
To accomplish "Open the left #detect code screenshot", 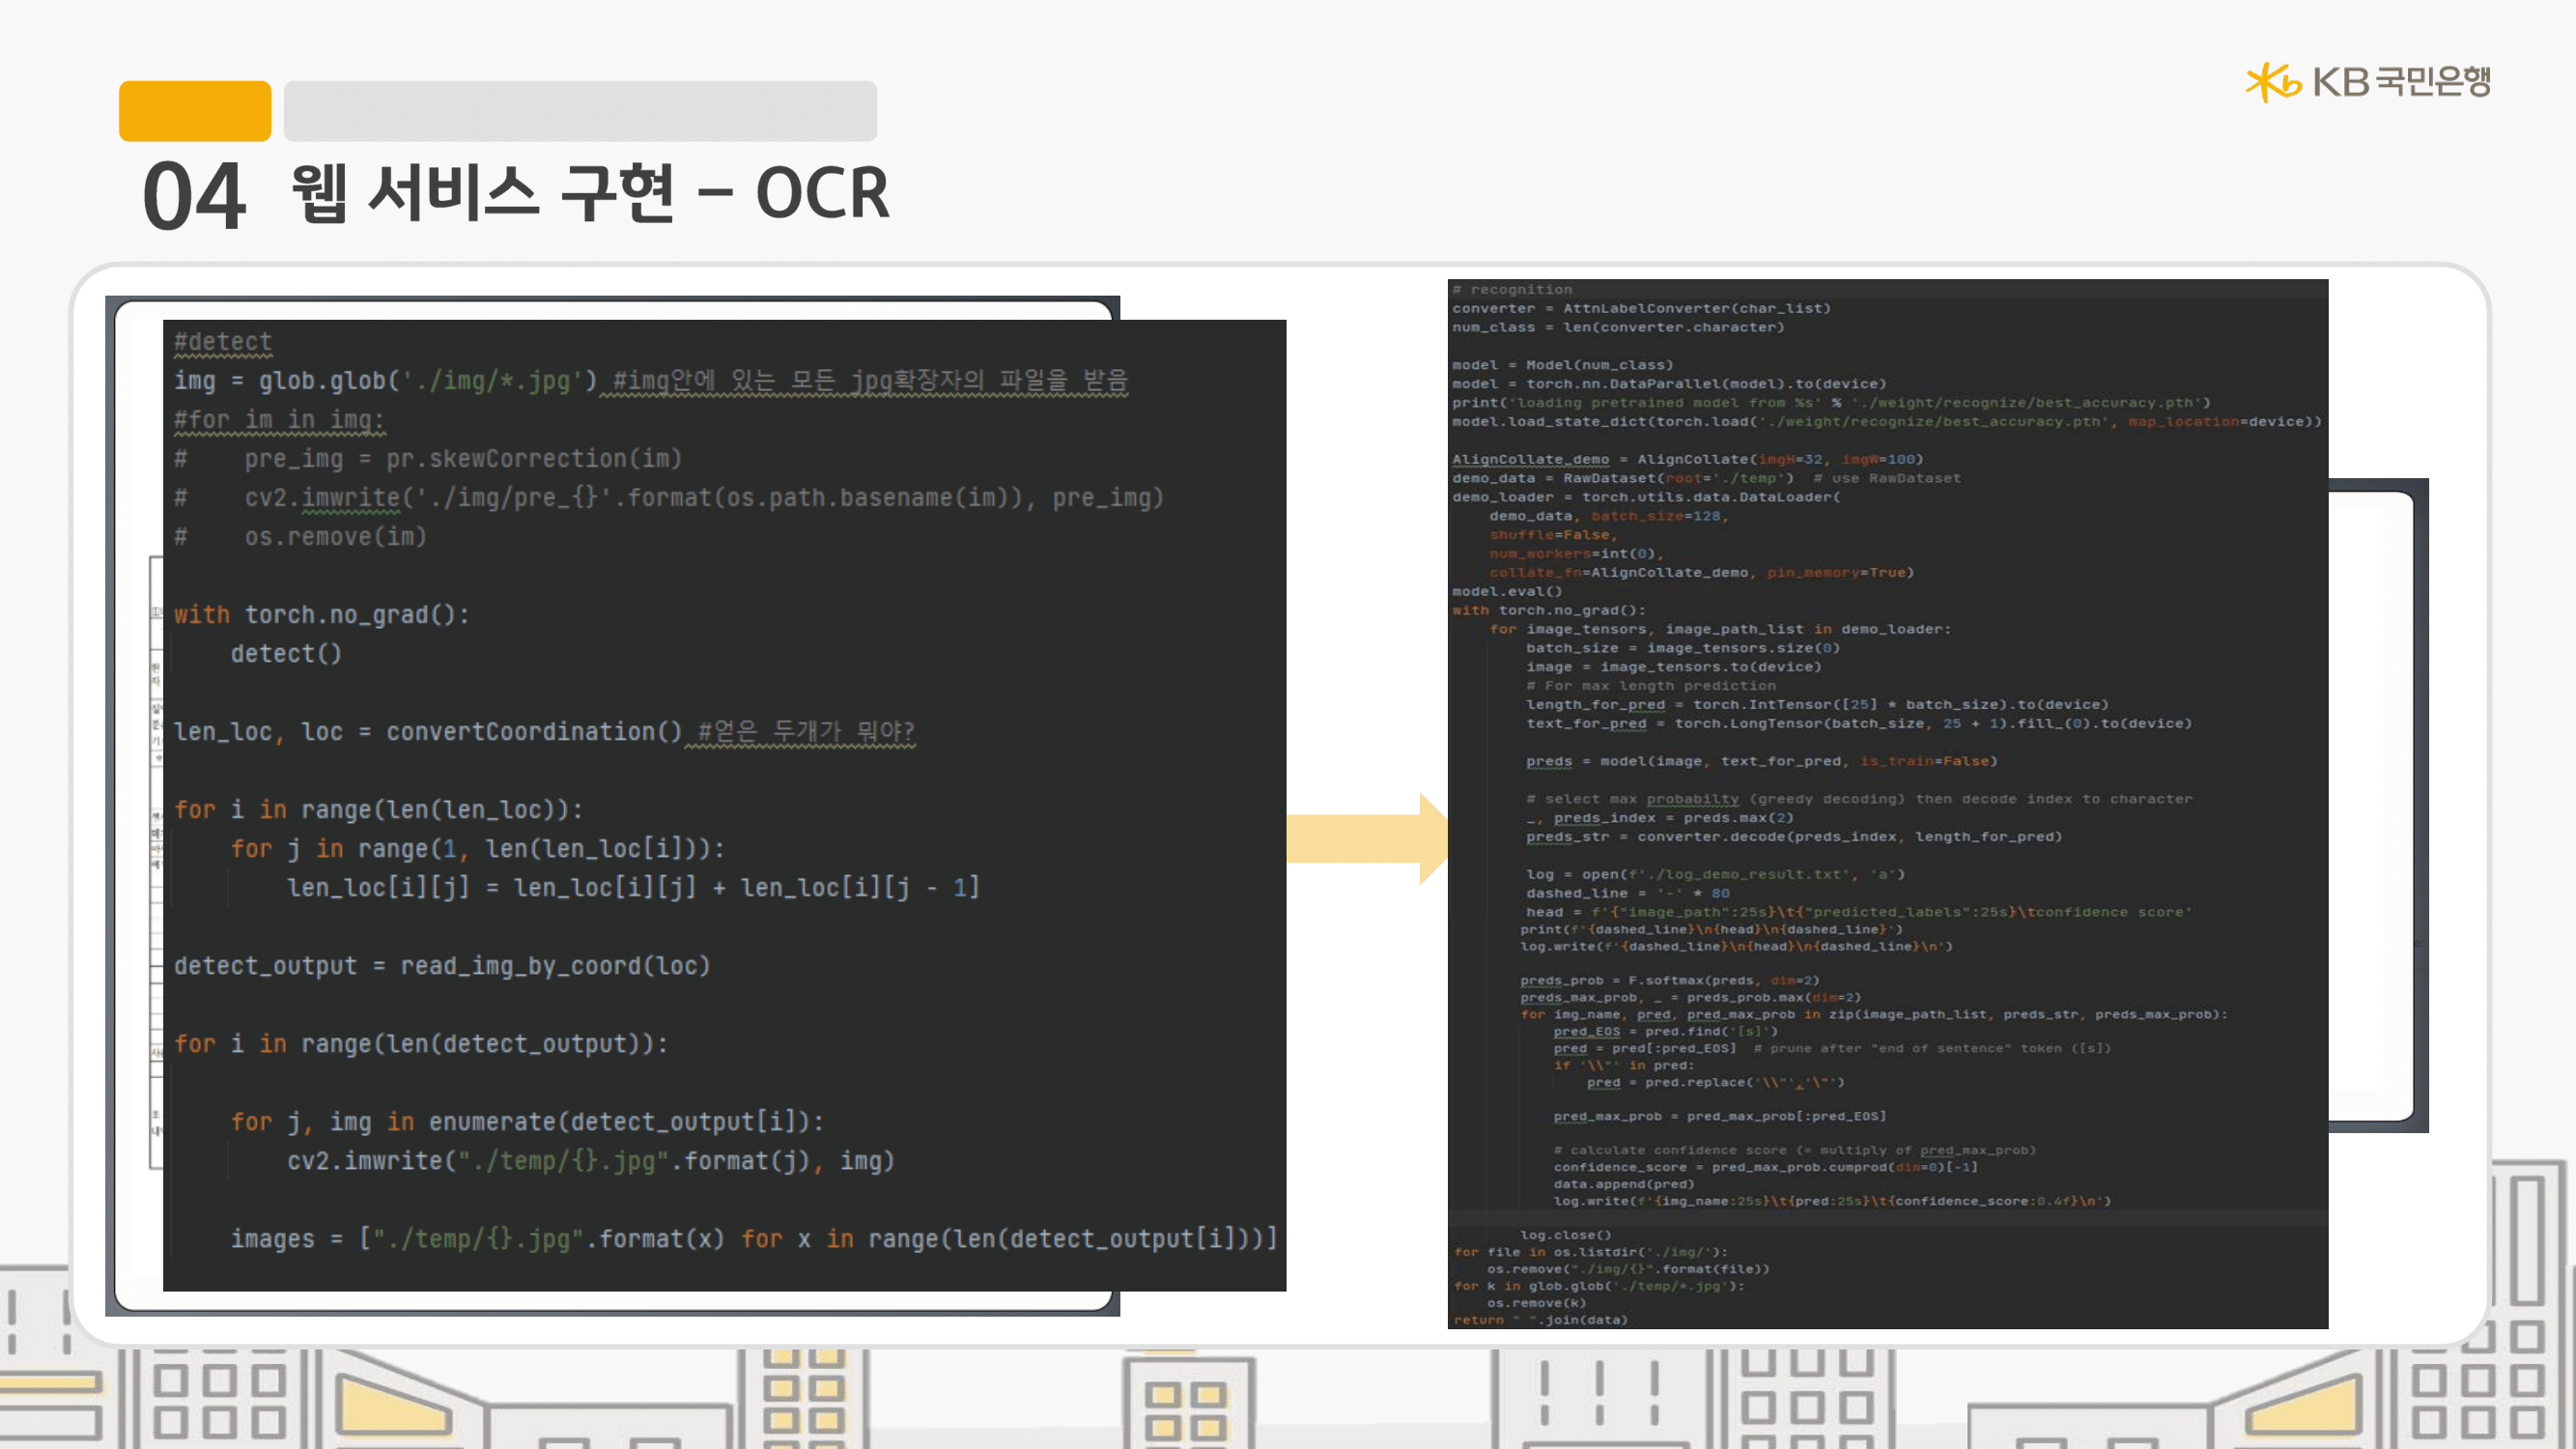I will click(x=724, y=805).
